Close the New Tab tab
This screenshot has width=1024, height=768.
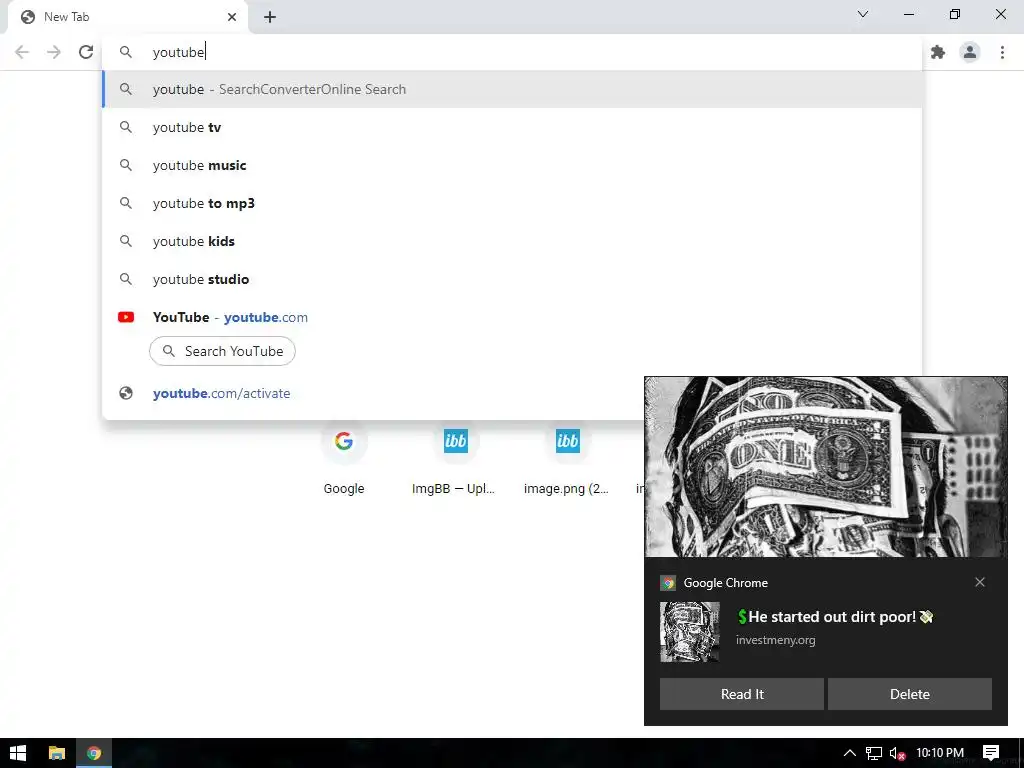(232, 17)
